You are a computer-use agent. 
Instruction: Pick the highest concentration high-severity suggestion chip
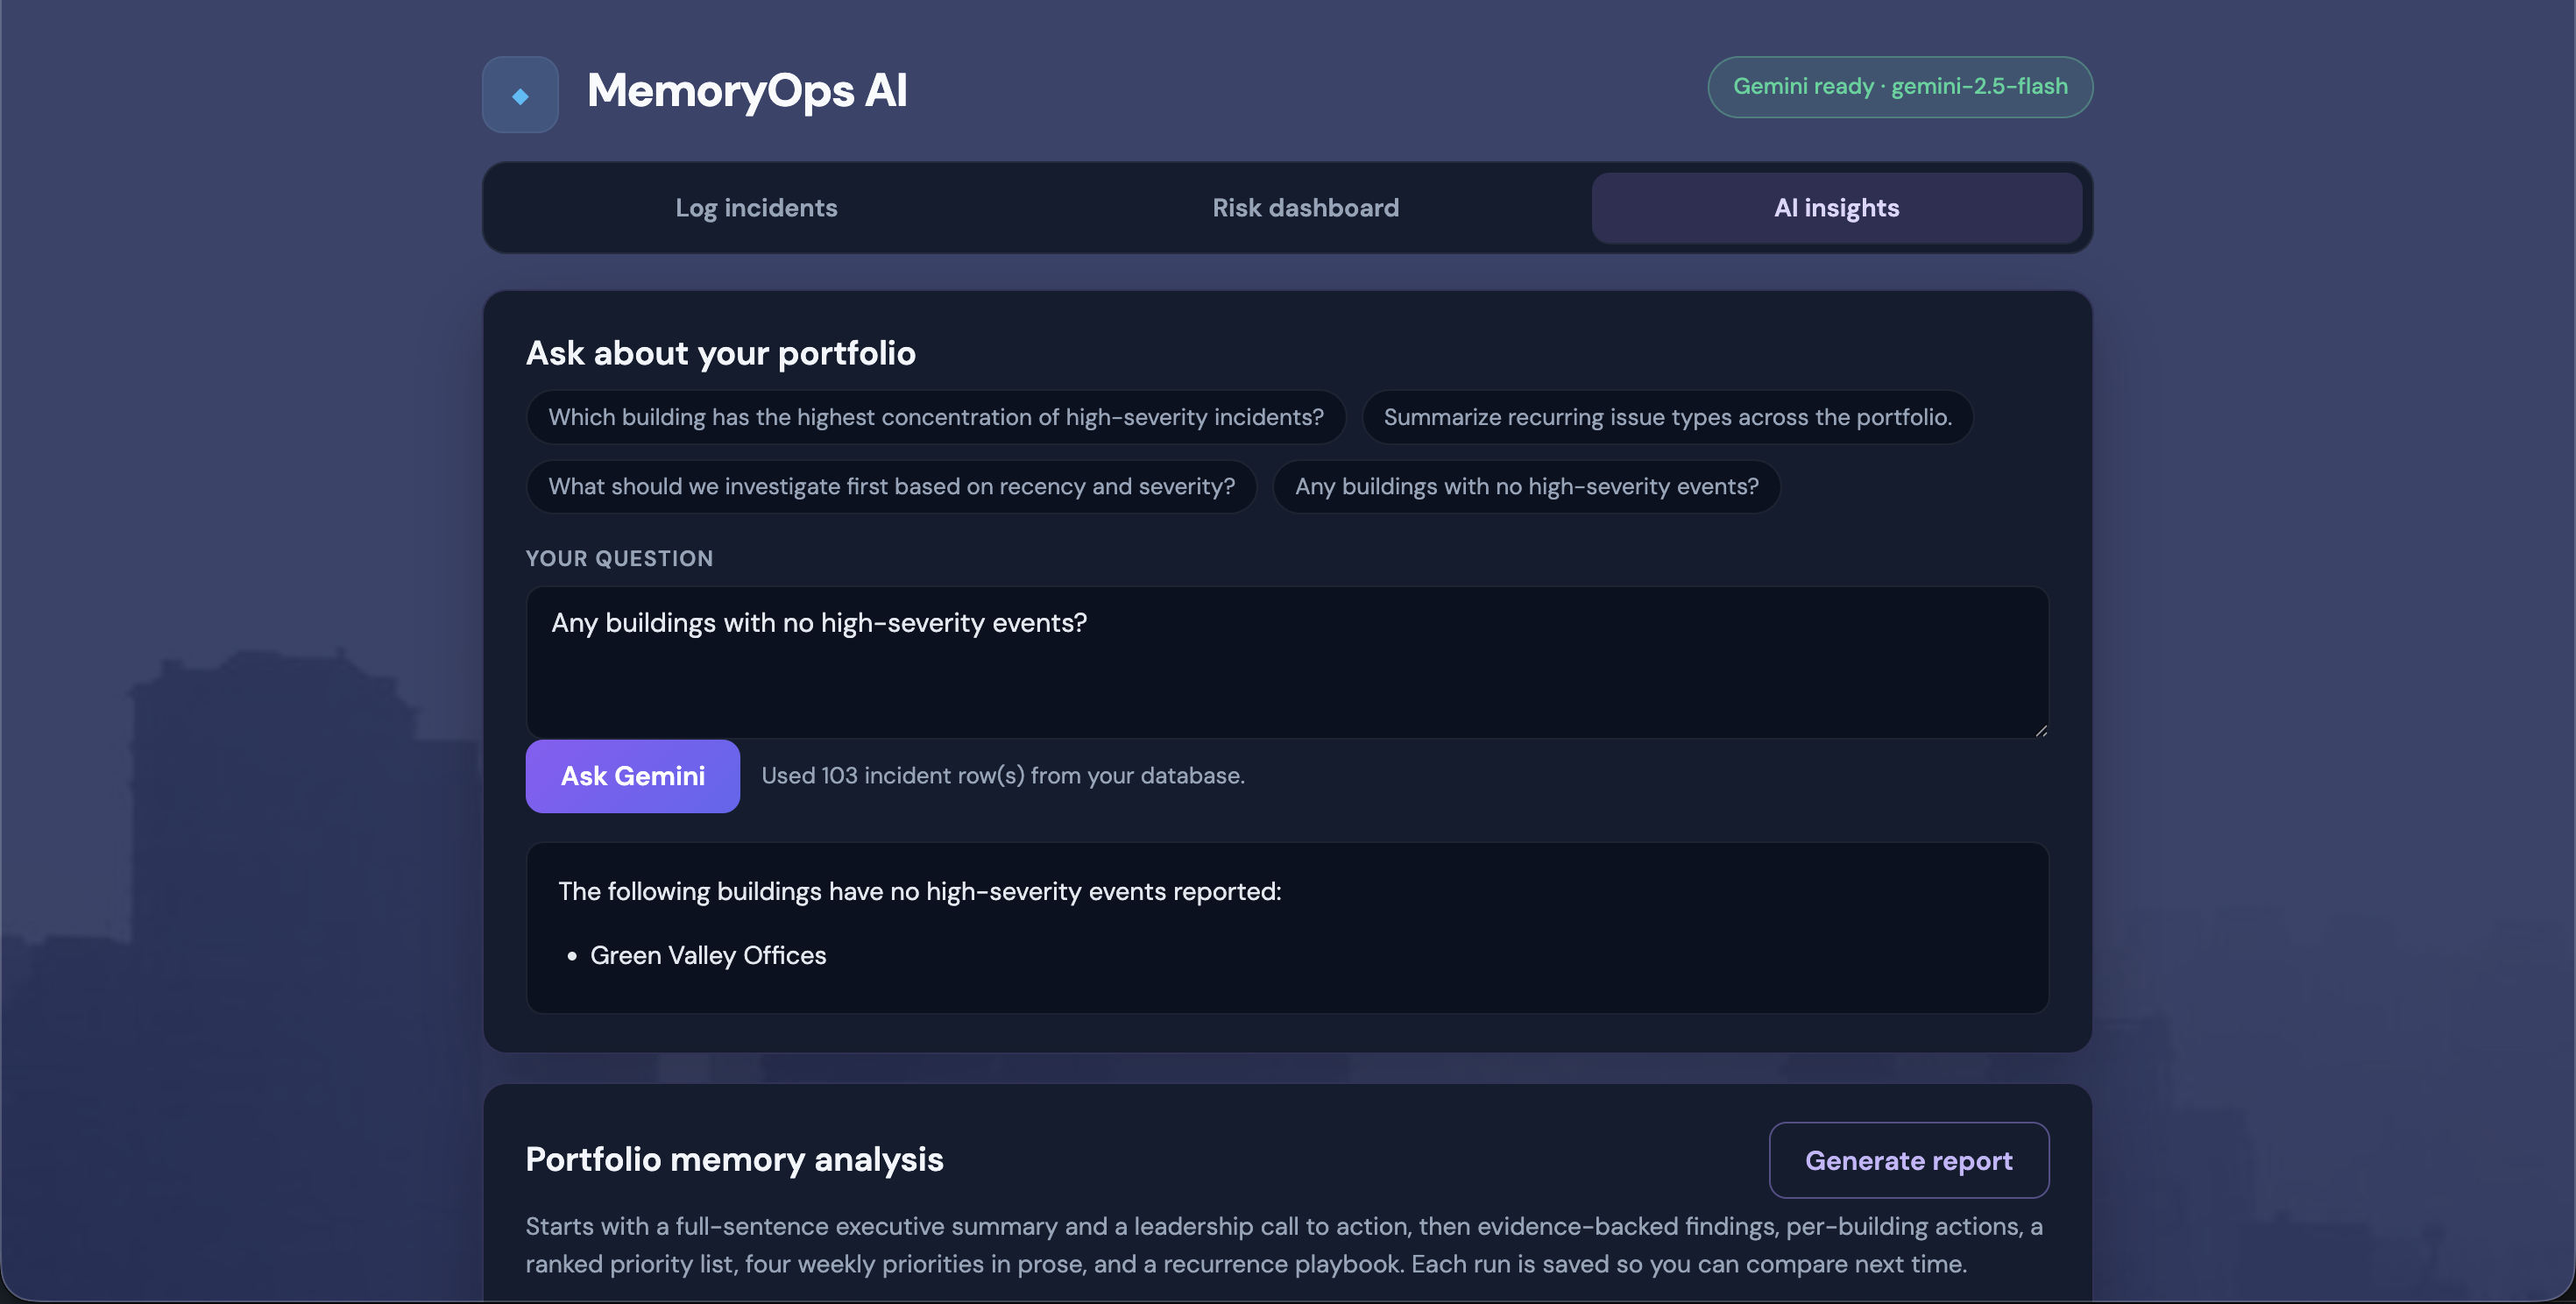[935, 417]
